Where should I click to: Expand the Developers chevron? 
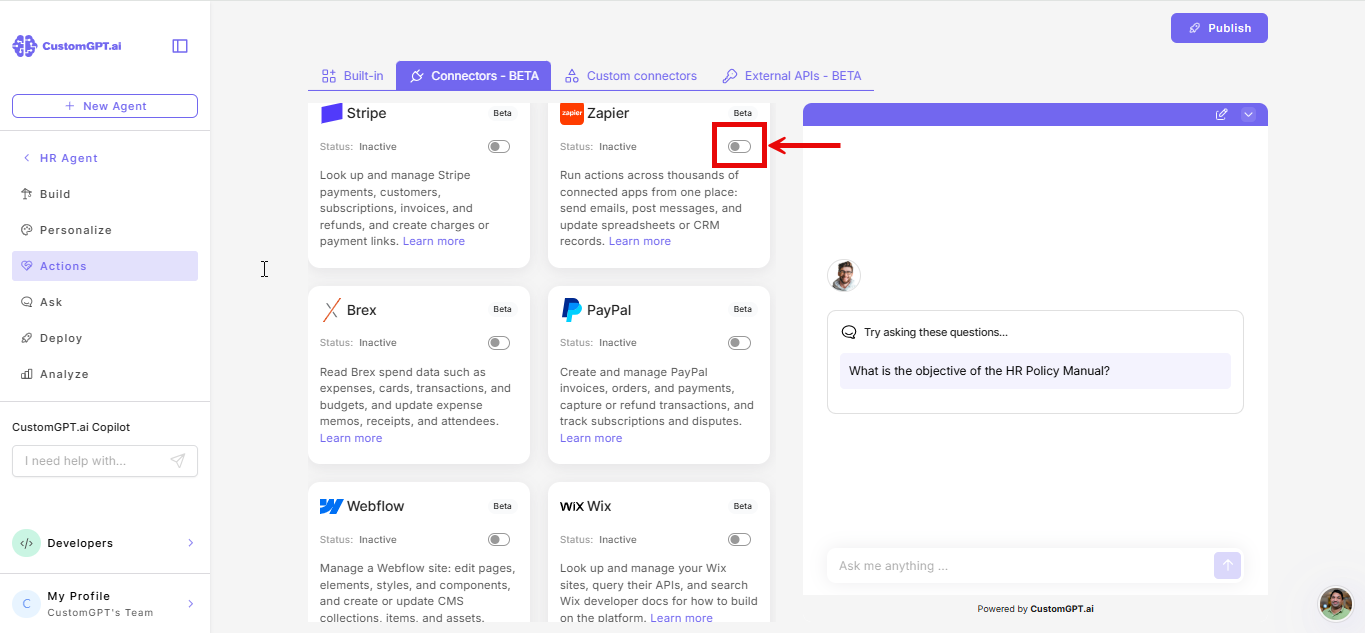[190, 543]
